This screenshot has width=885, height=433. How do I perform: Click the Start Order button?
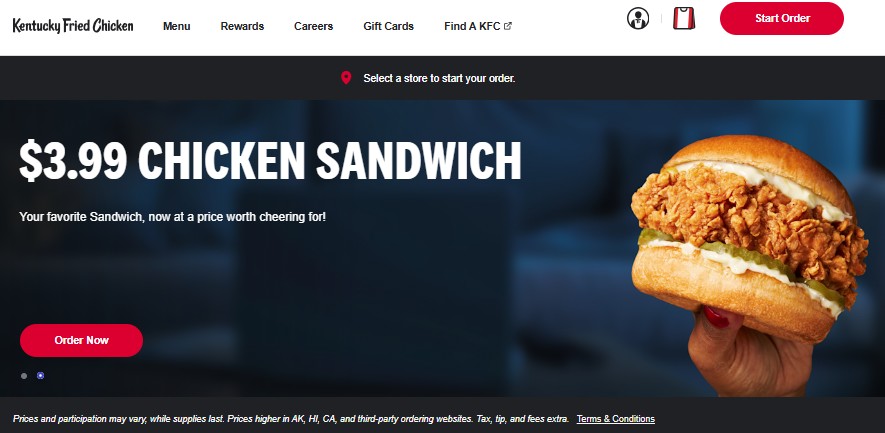tap(782, 18)
